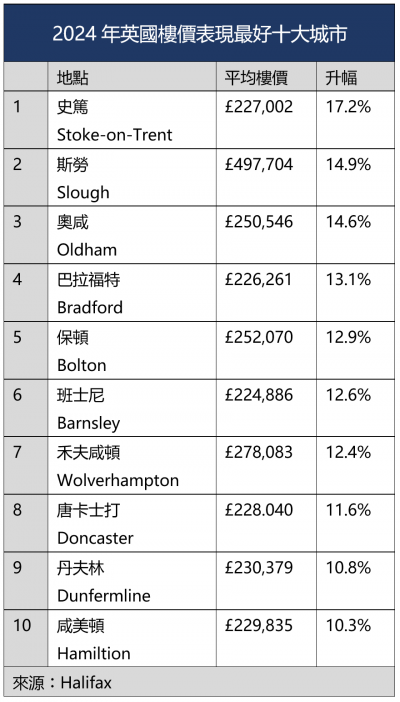
Task: Click the Slough average price £497,704
Action: point(259,164)
